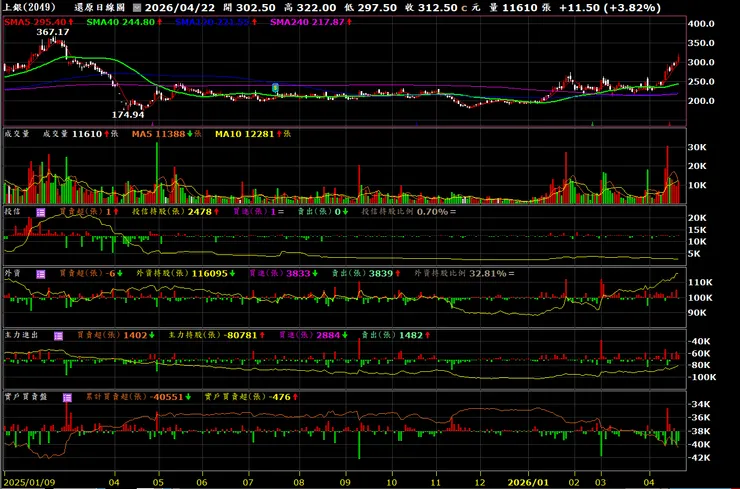
Task: Select the SMA40 244.80 indicator label
Action: click(125, 22)
